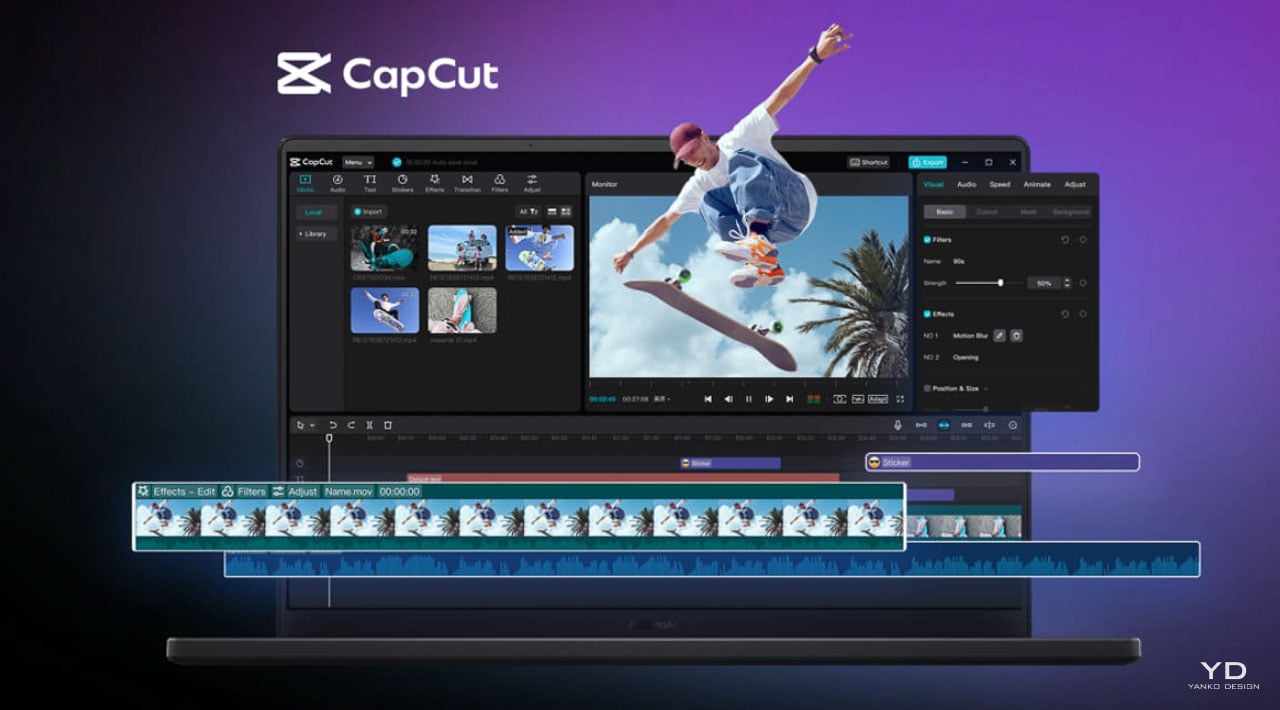The image size is (1280, 710).
Task: Click the filter Strength slider handle
Action: tap(1000, 283)
